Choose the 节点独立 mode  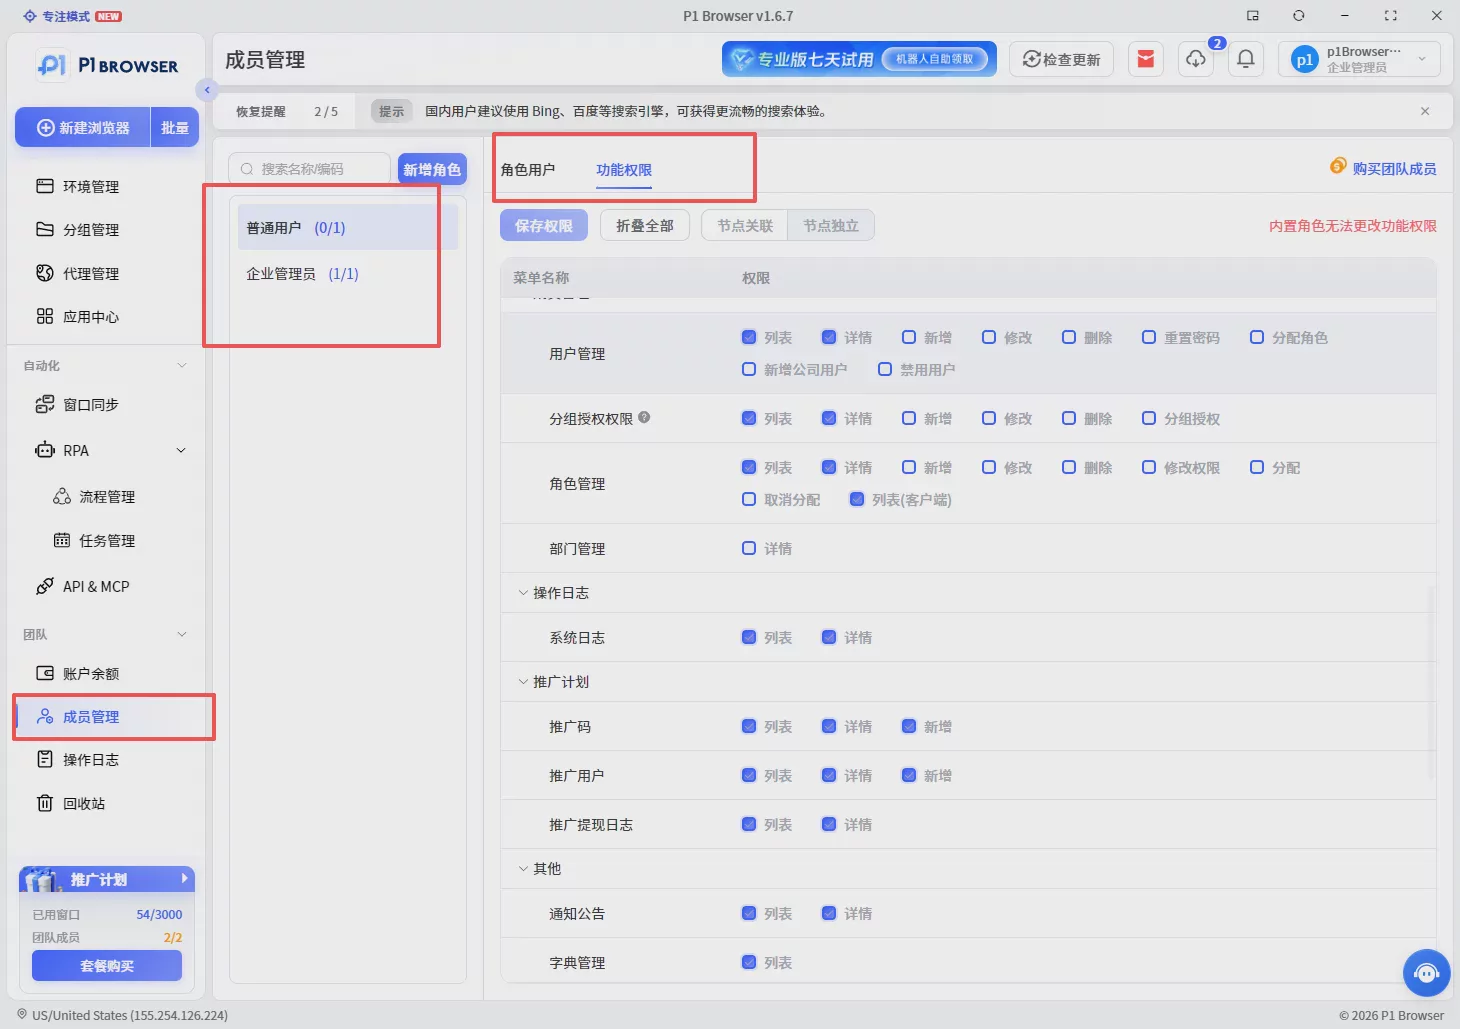click(831, 226)
